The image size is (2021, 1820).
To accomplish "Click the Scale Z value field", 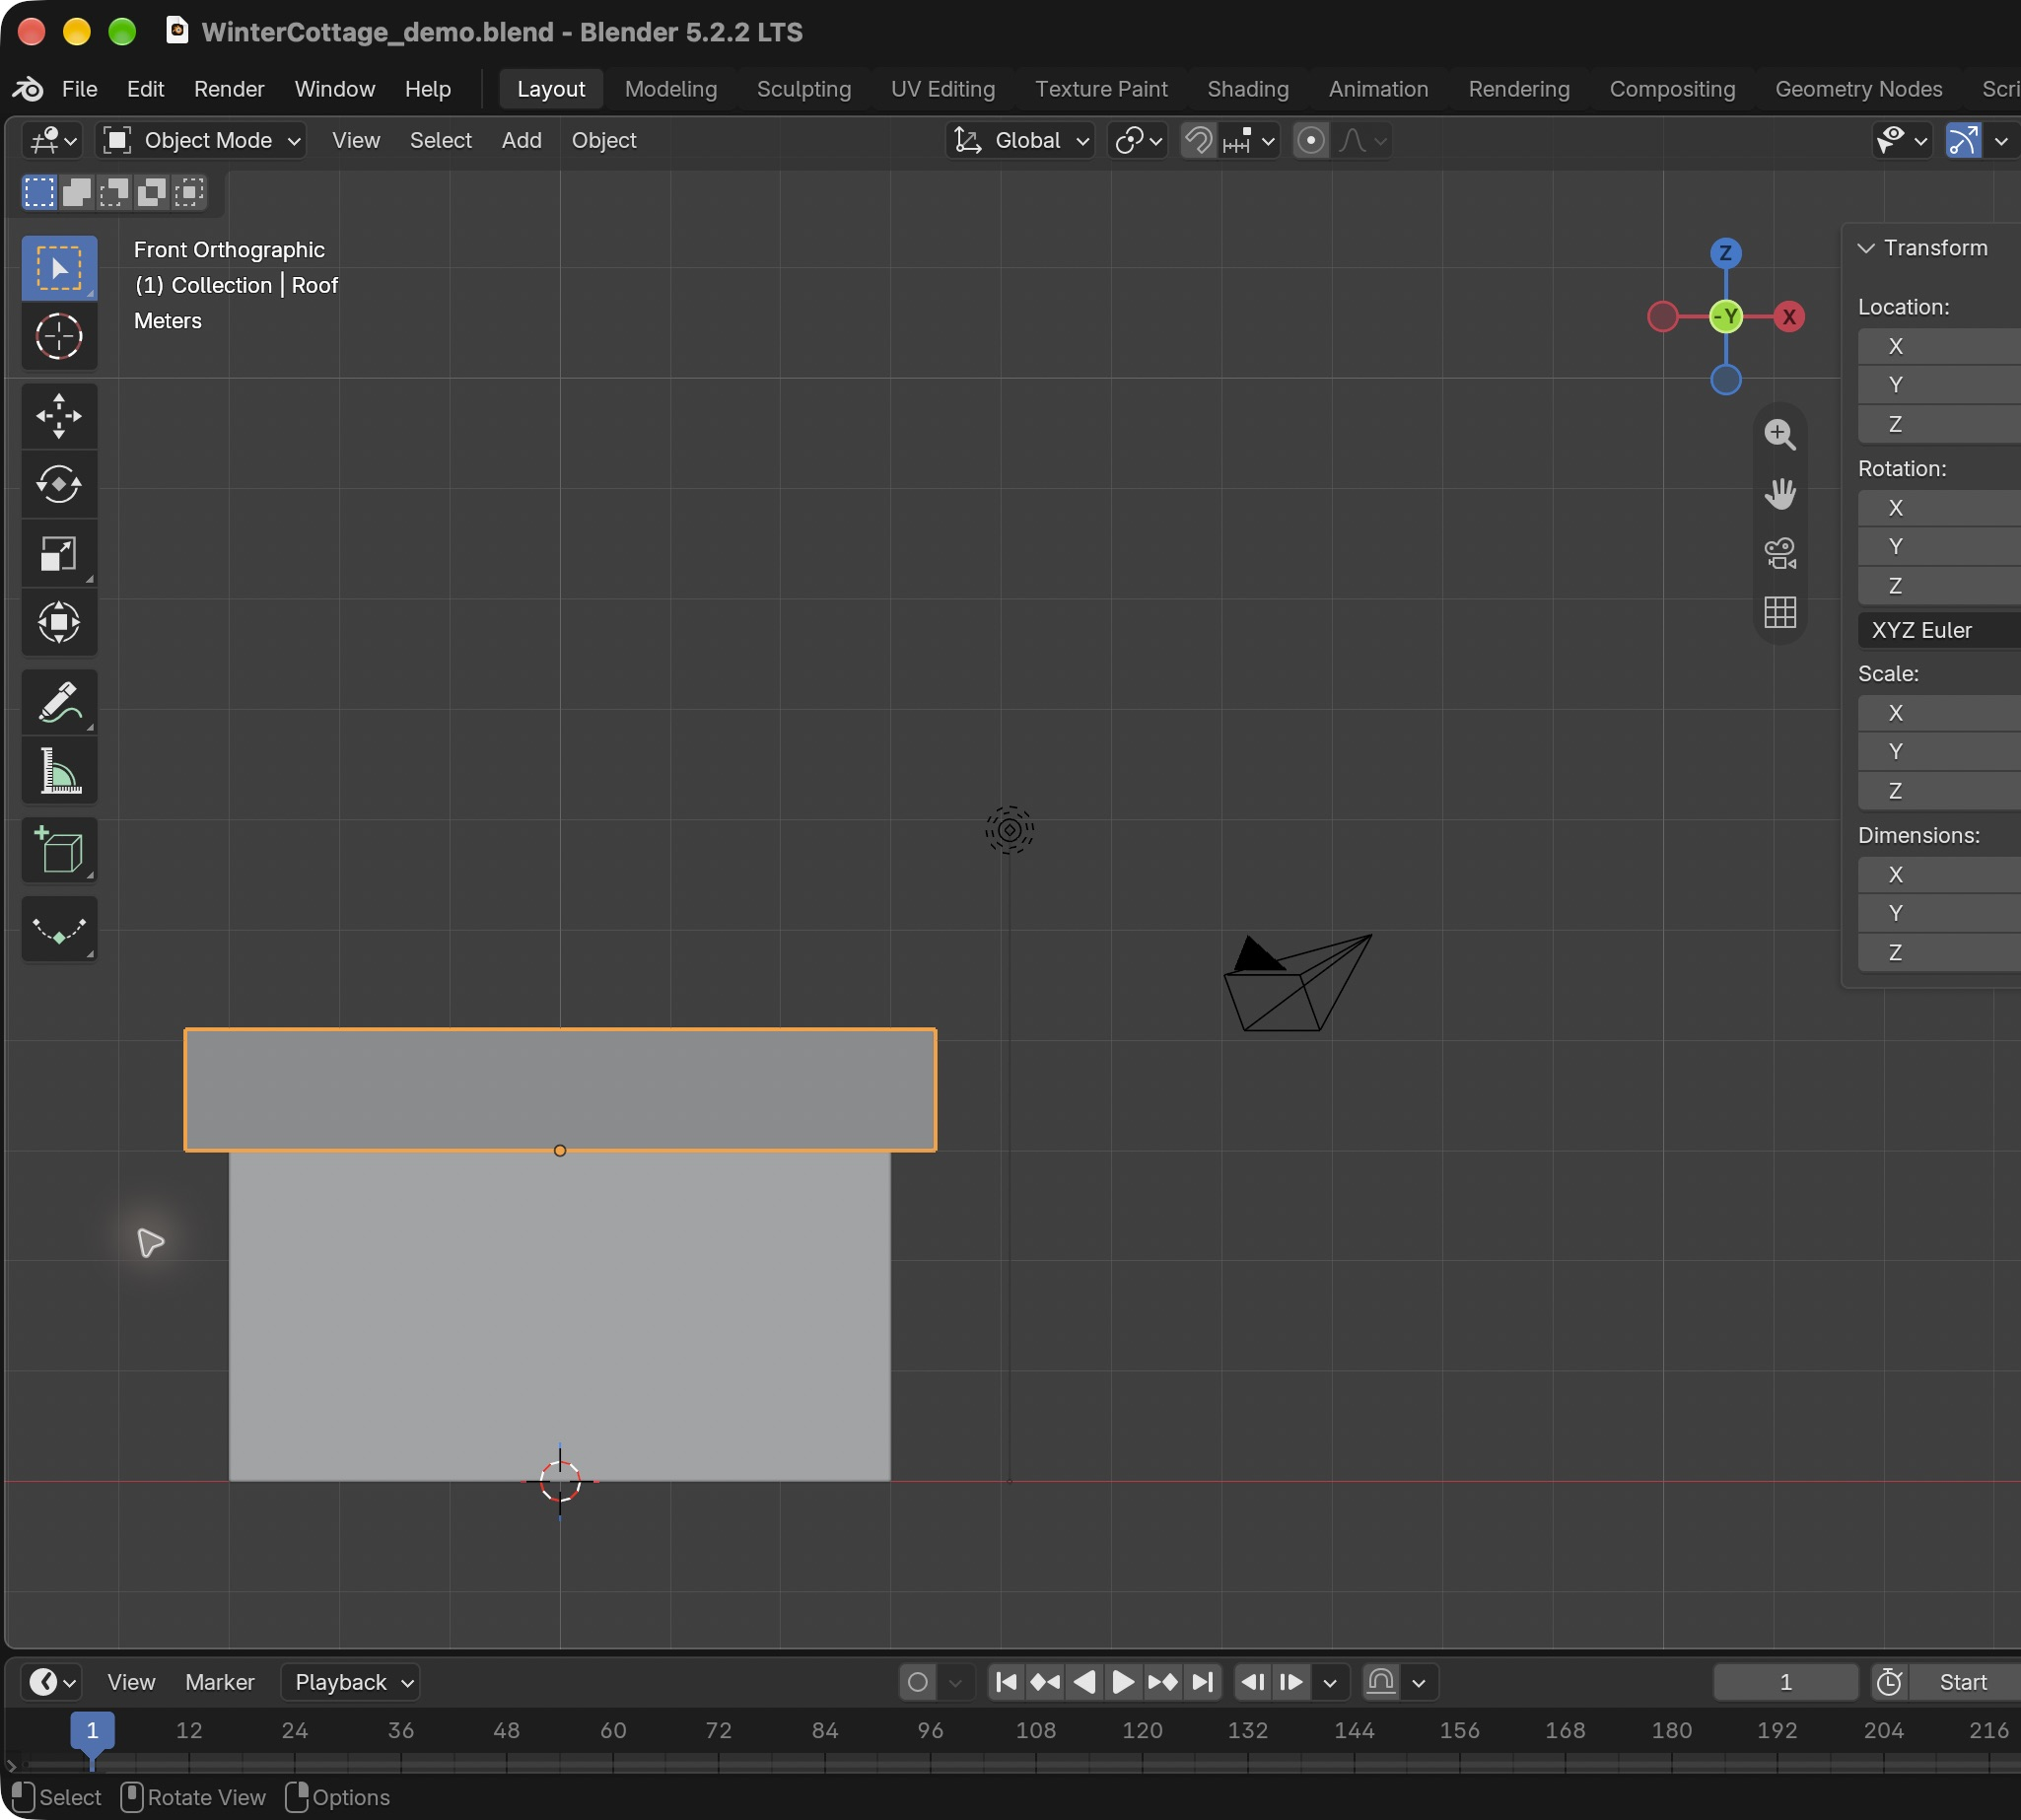I will tap(1939, 791).
